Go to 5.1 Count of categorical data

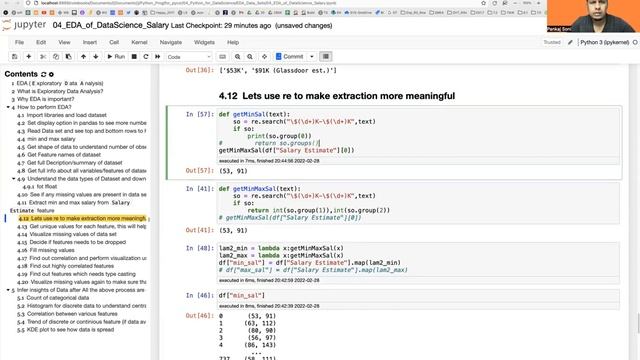[53, 298]
